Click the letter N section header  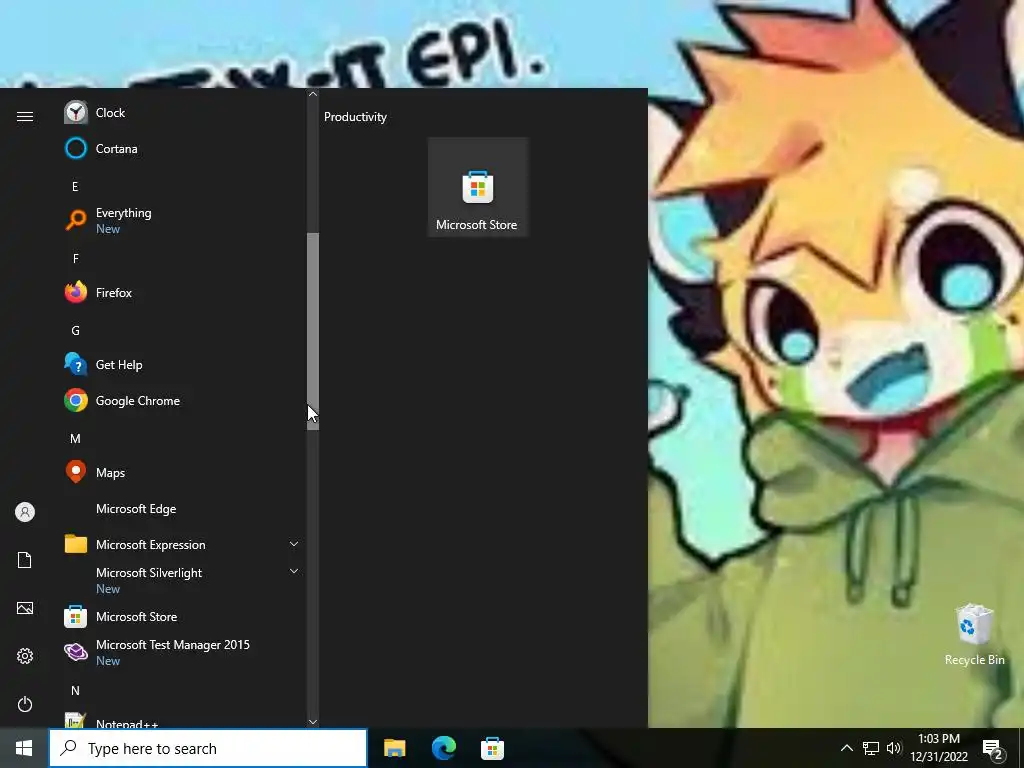click(x=75, y=690)
